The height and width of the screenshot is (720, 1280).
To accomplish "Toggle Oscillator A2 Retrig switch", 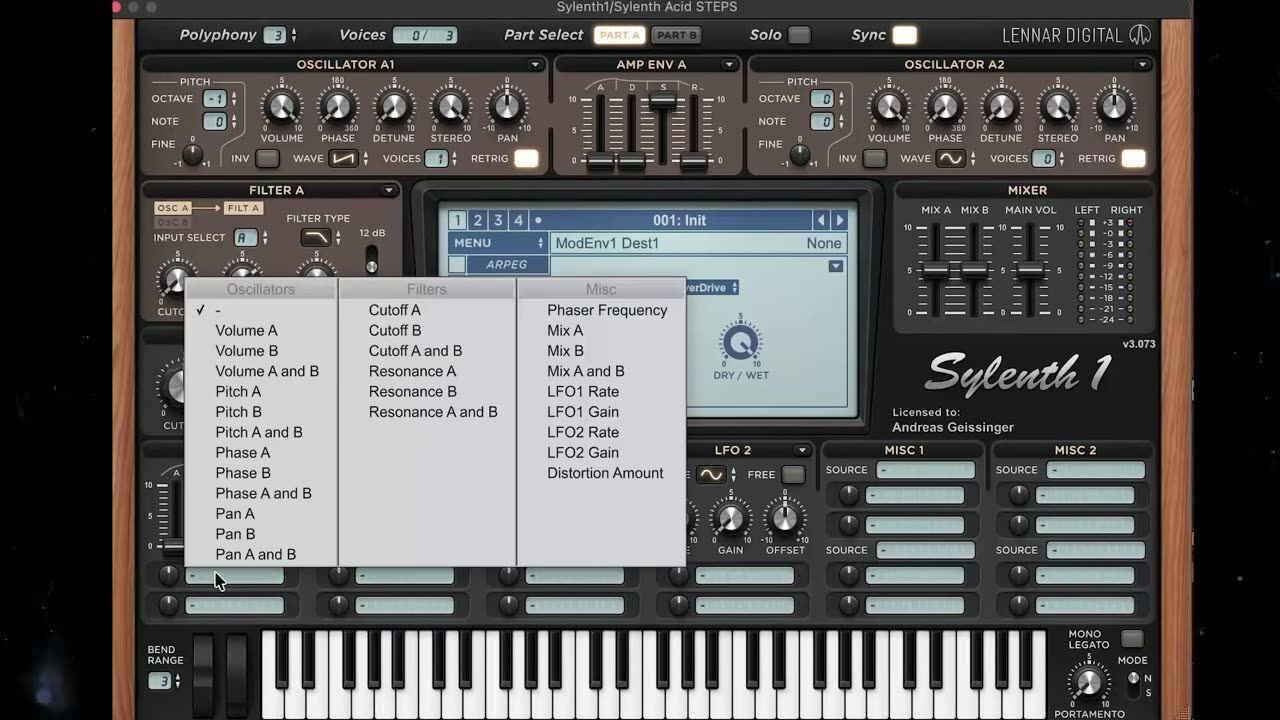I will pyautogui.click(x=1133, y=159).
